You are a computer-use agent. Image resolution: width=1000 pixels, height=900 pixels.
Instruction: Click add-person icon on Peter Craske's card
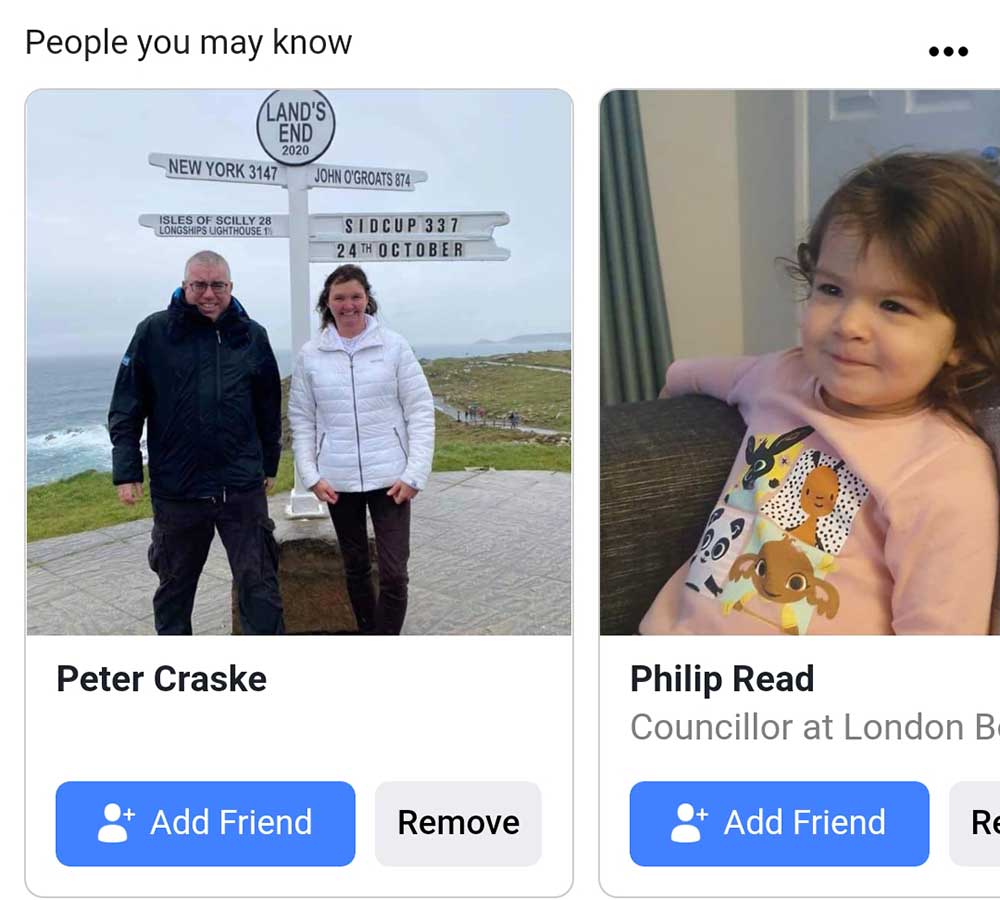pyautogui.click(x=115, y=823)
